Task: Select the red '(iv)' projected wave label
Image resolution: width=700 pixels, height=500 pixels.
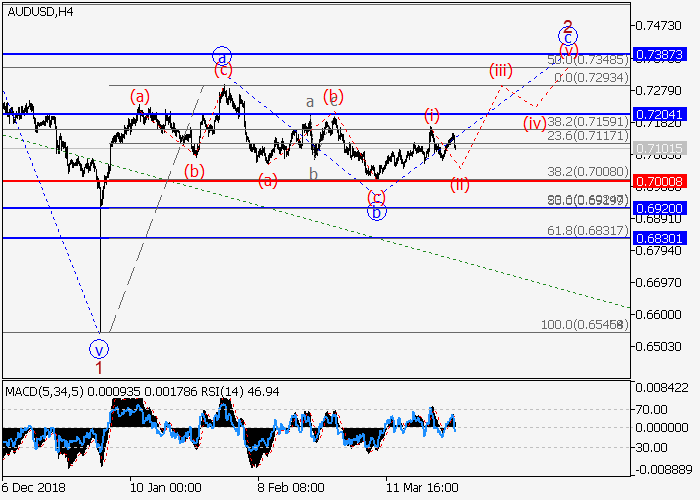Action: point(535,123)
